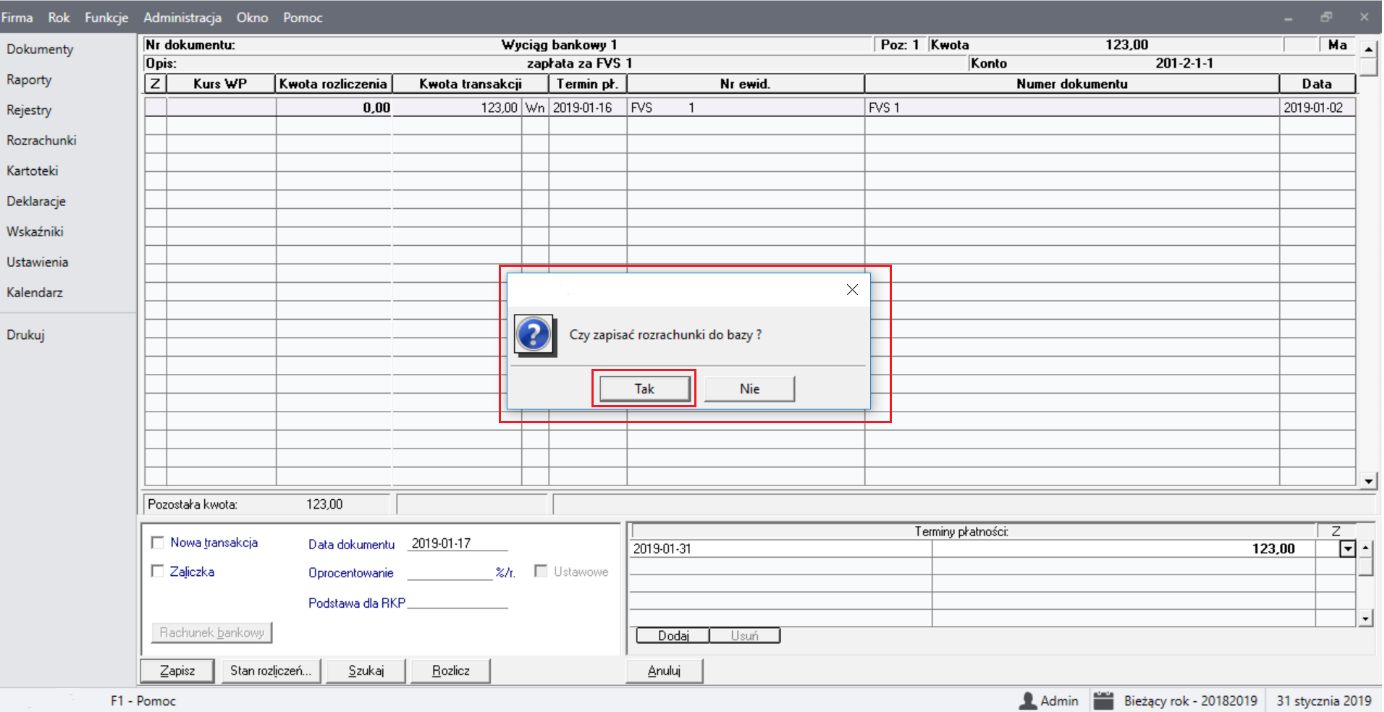Click the Kwota transakcji column header
Viewport: 1384px width, 712px height.
click(470, 84)
